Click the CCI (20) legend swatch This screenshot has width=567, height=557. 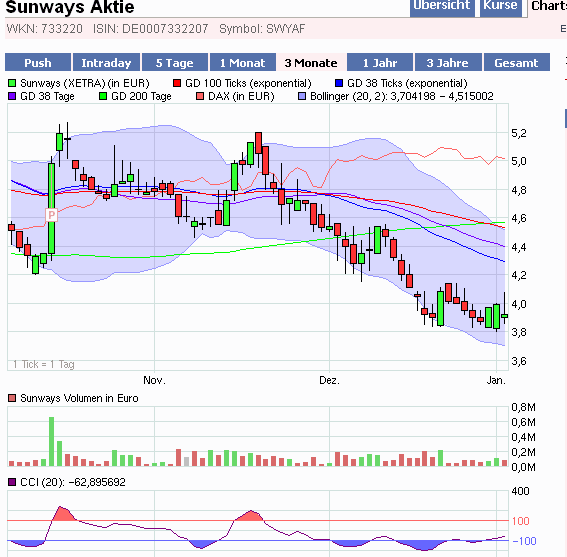click(12, 482)
